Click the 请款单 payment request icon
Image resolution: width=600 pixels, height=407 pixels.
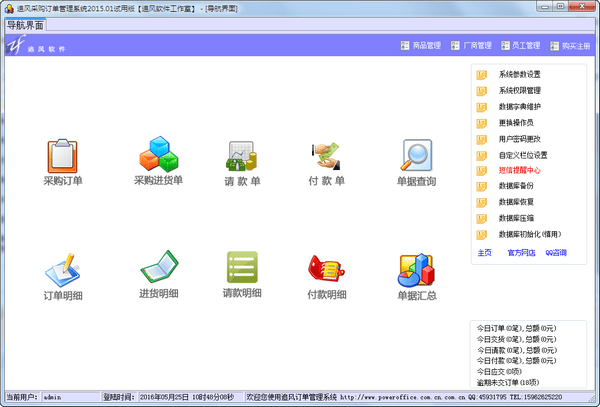click(x=241, y=155)
